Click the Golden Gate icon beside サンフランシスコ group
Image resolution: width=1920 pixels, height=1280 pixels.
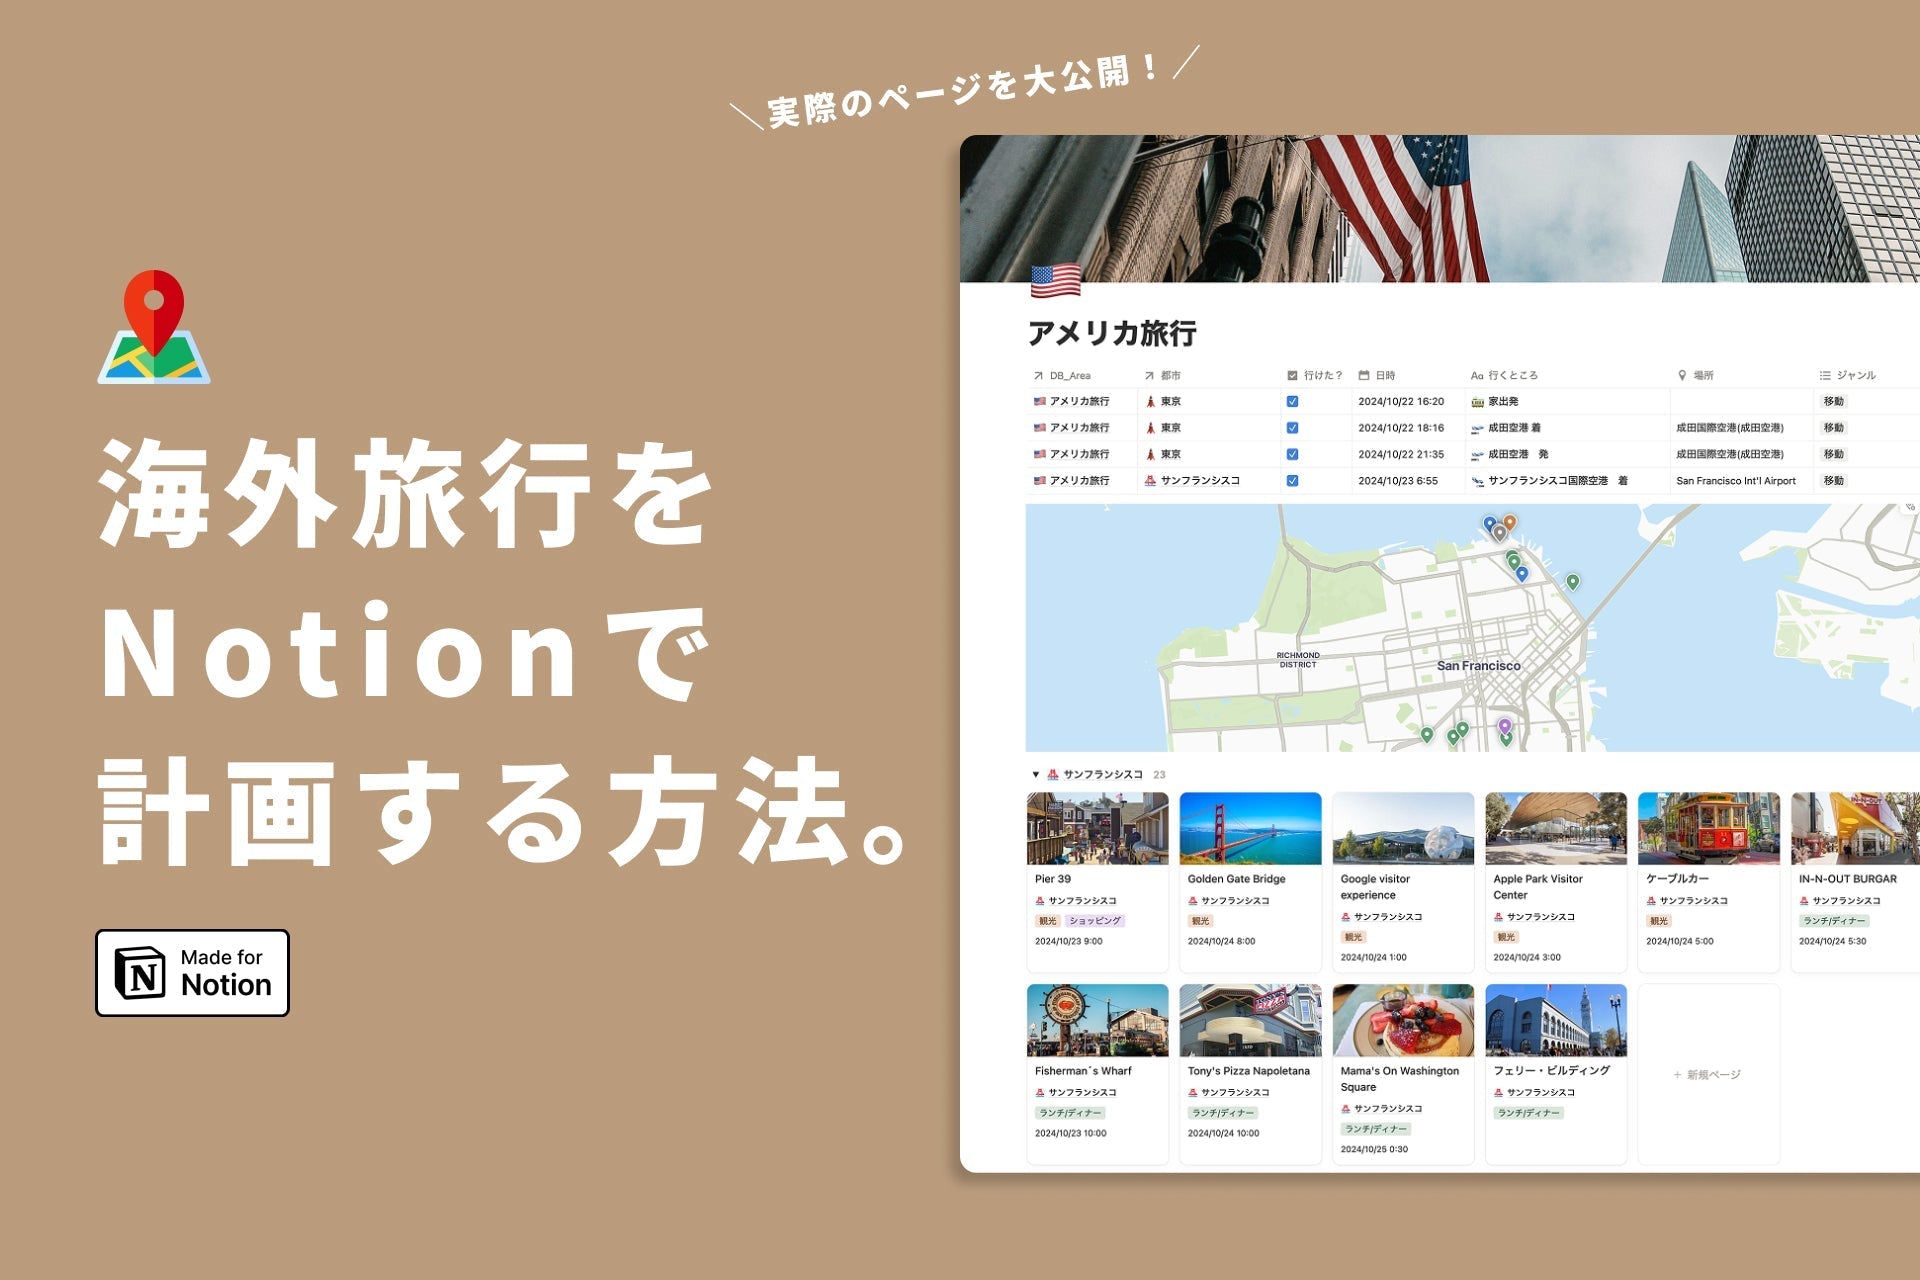click(x=1055, y=773)
